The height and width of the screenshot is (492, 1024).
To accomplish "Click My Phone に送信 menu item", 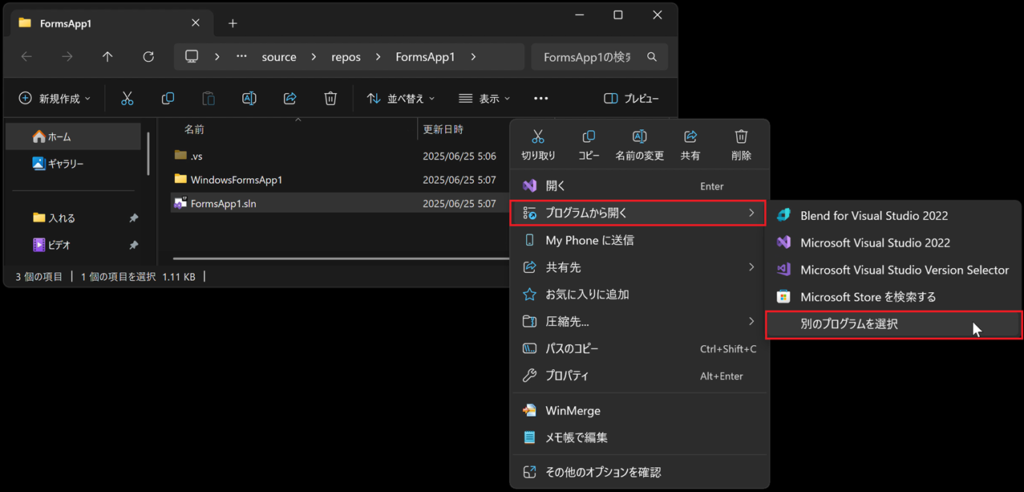I will pos(639,240).
